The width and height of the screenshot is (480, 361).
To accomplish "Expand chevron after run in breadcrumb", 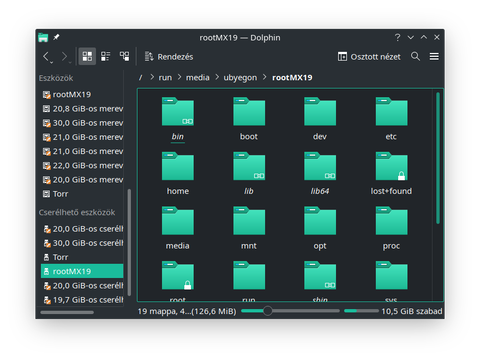I will coord(179,77).
